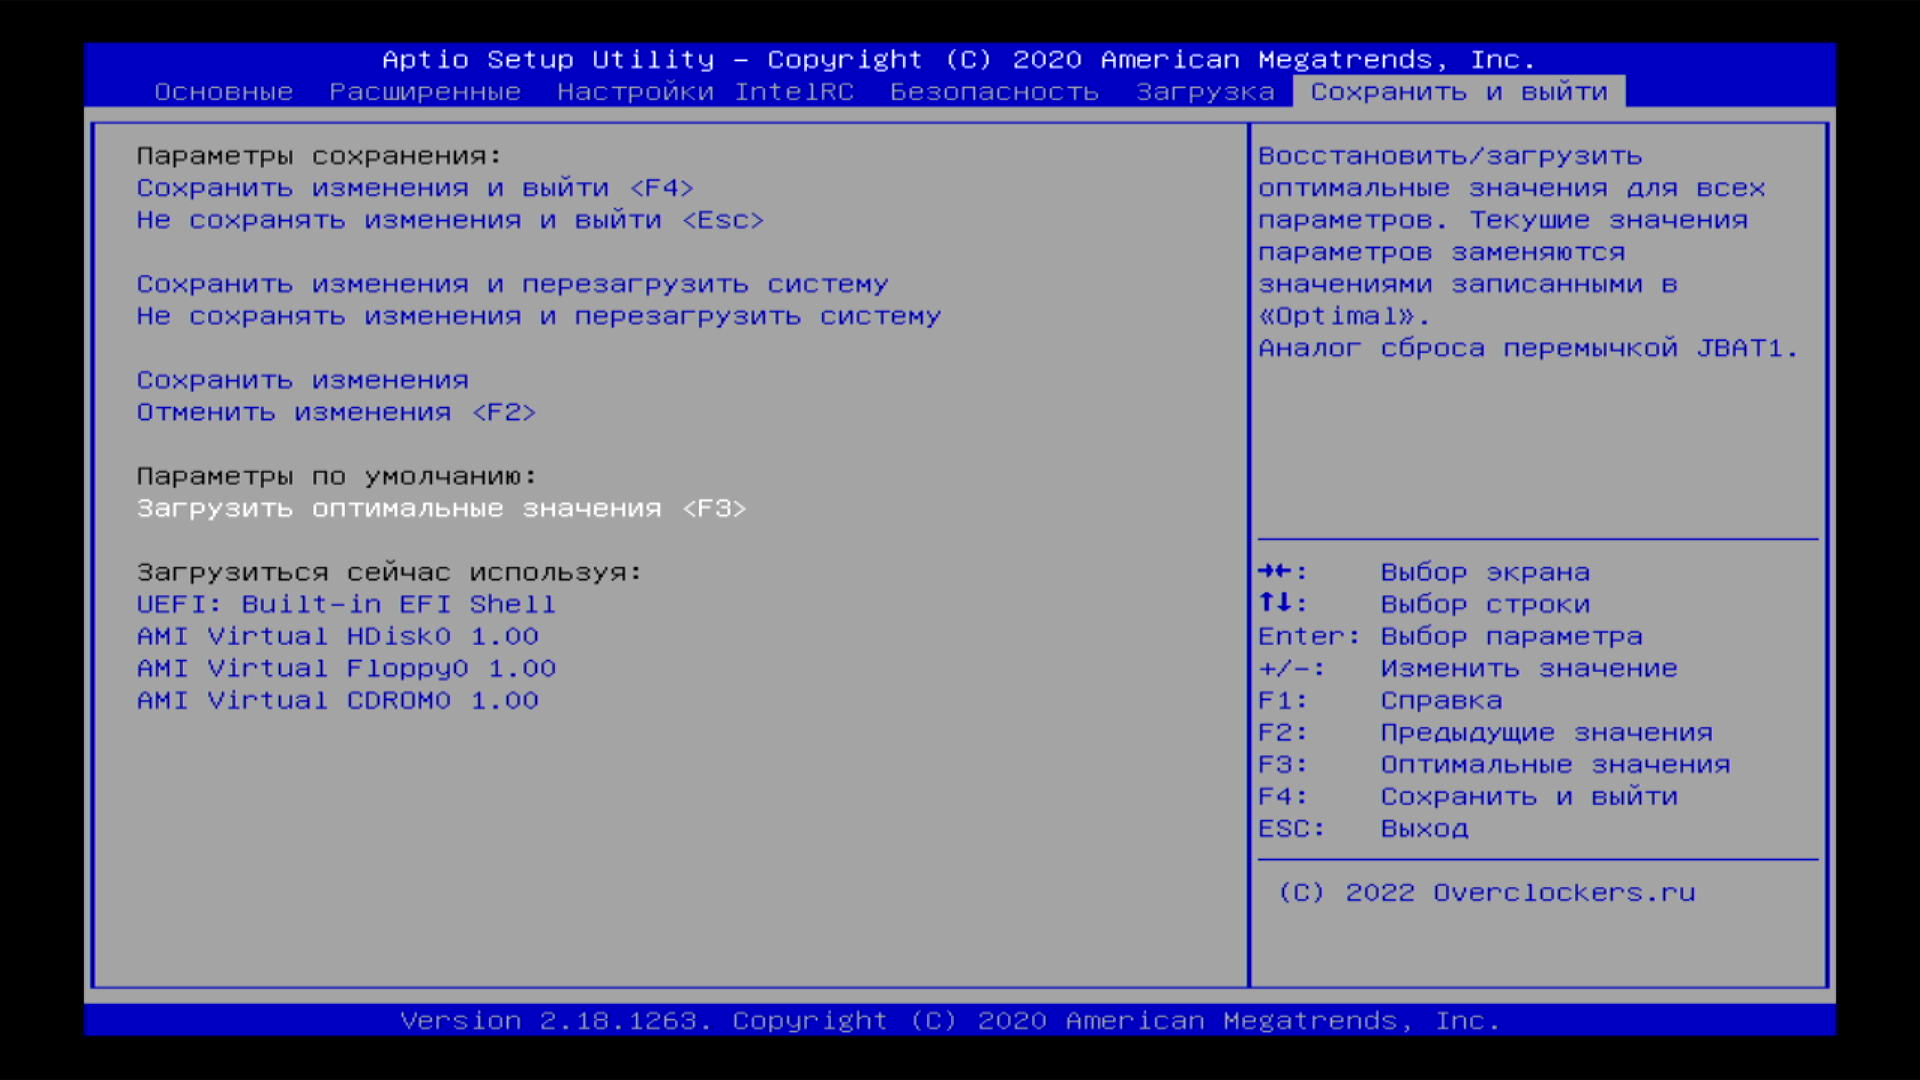Click the up-down arrows row select icon
1920x1080 pixels.
pos(1275,603)
